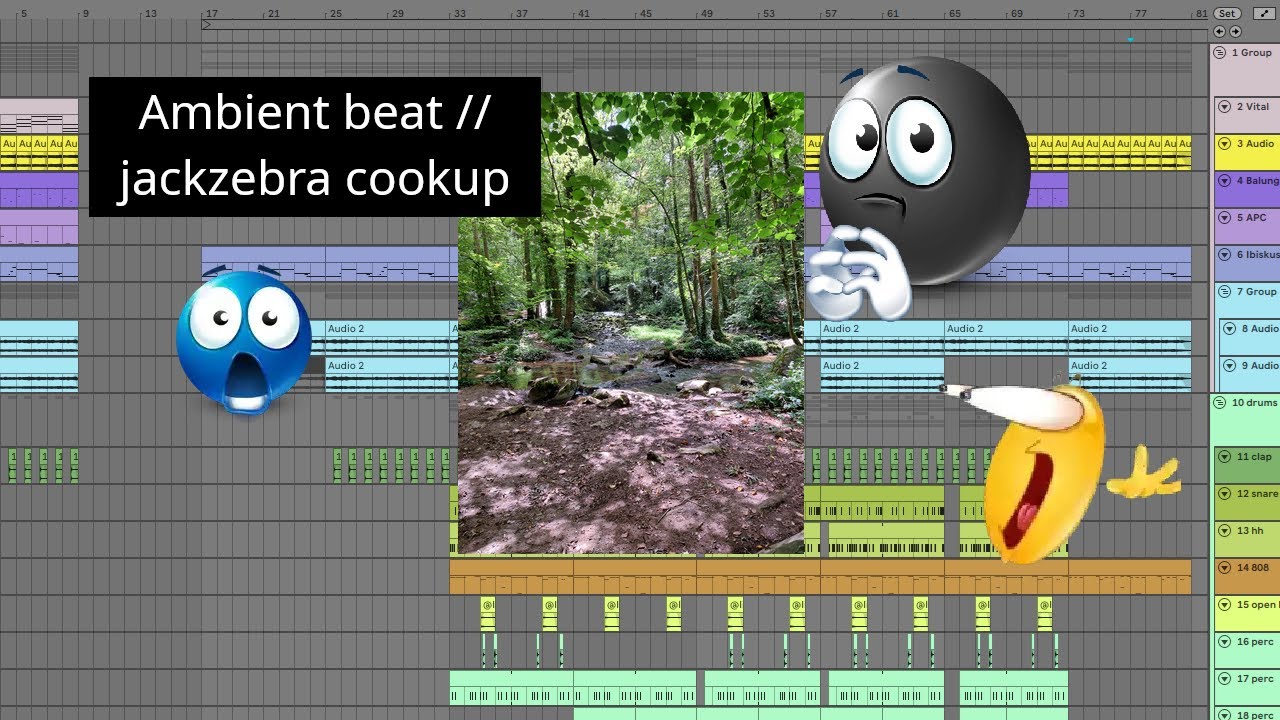Unfold the 3 Audio track
This screenshot has width=1280, height=720.
(1224, 143)
